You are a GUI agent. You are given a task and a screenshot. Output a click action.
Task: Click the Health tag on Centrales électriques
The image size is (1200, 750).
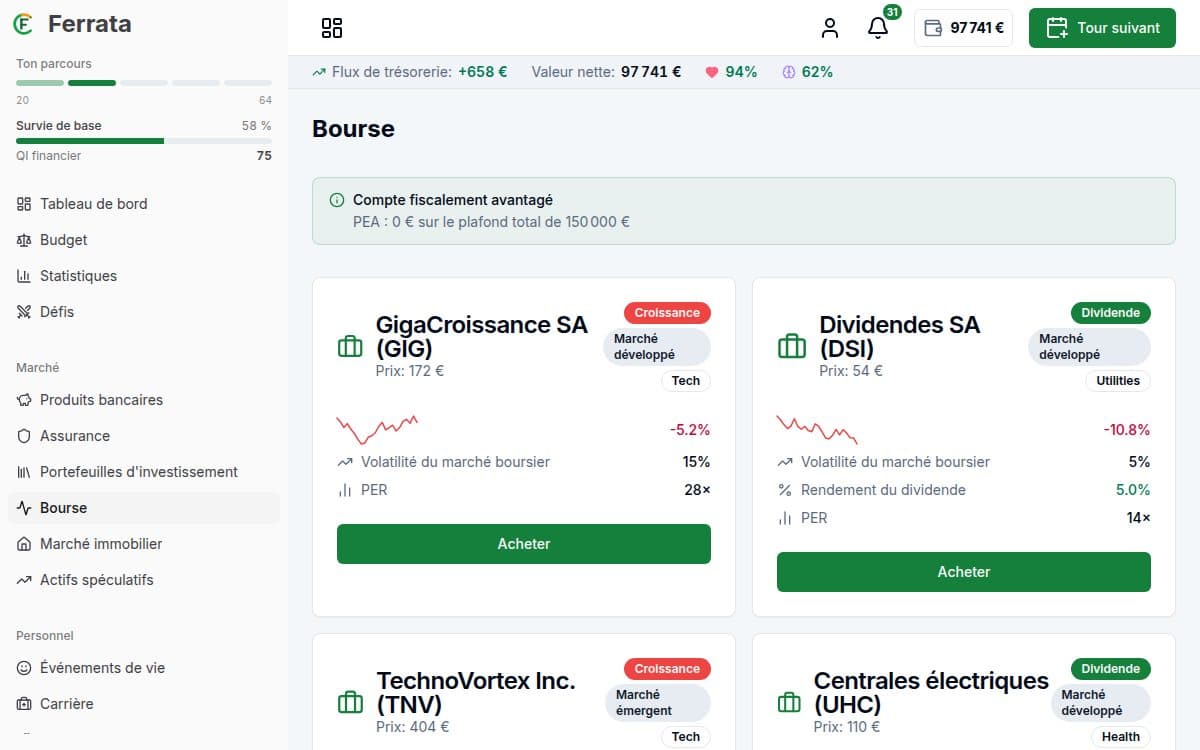(x=1121, y=737)
